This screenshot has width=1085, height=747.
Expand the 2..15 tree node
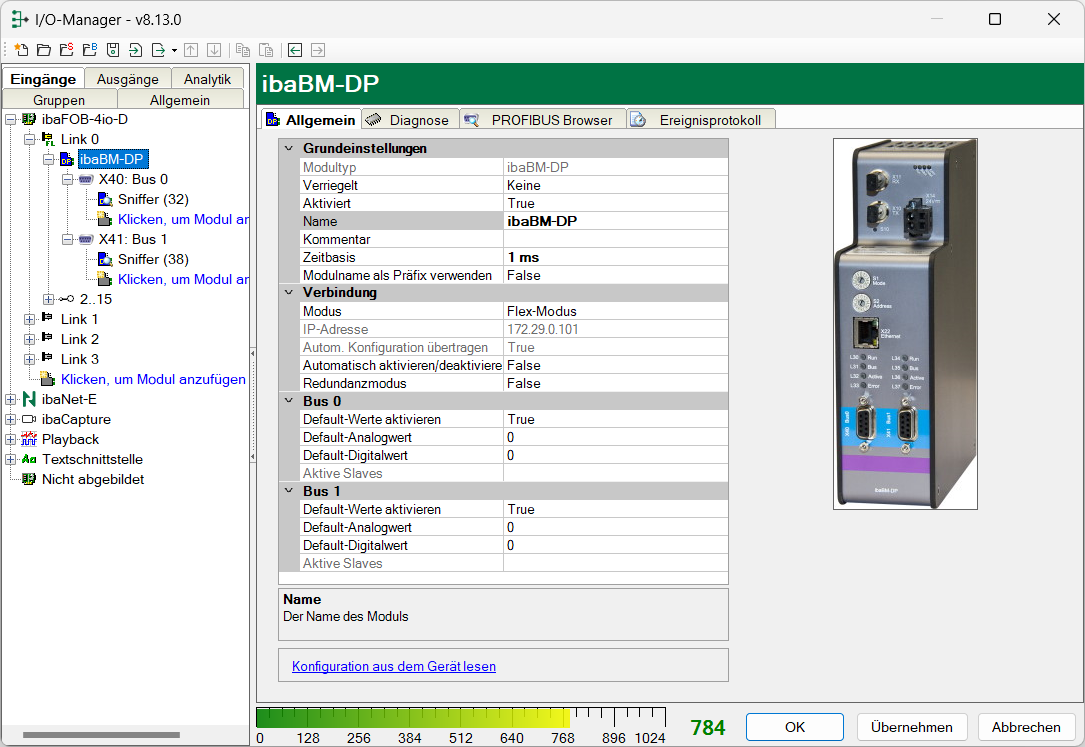pyautogui.click(x=48, y=299)
